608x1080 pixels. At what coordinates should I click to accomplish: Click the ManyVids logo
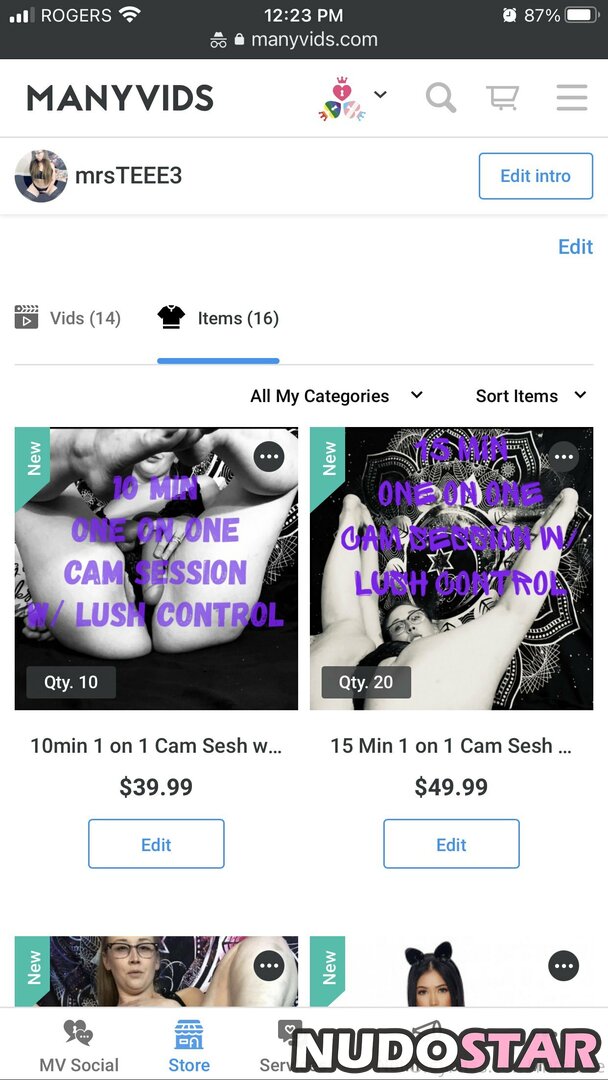[x=120, y=98]
